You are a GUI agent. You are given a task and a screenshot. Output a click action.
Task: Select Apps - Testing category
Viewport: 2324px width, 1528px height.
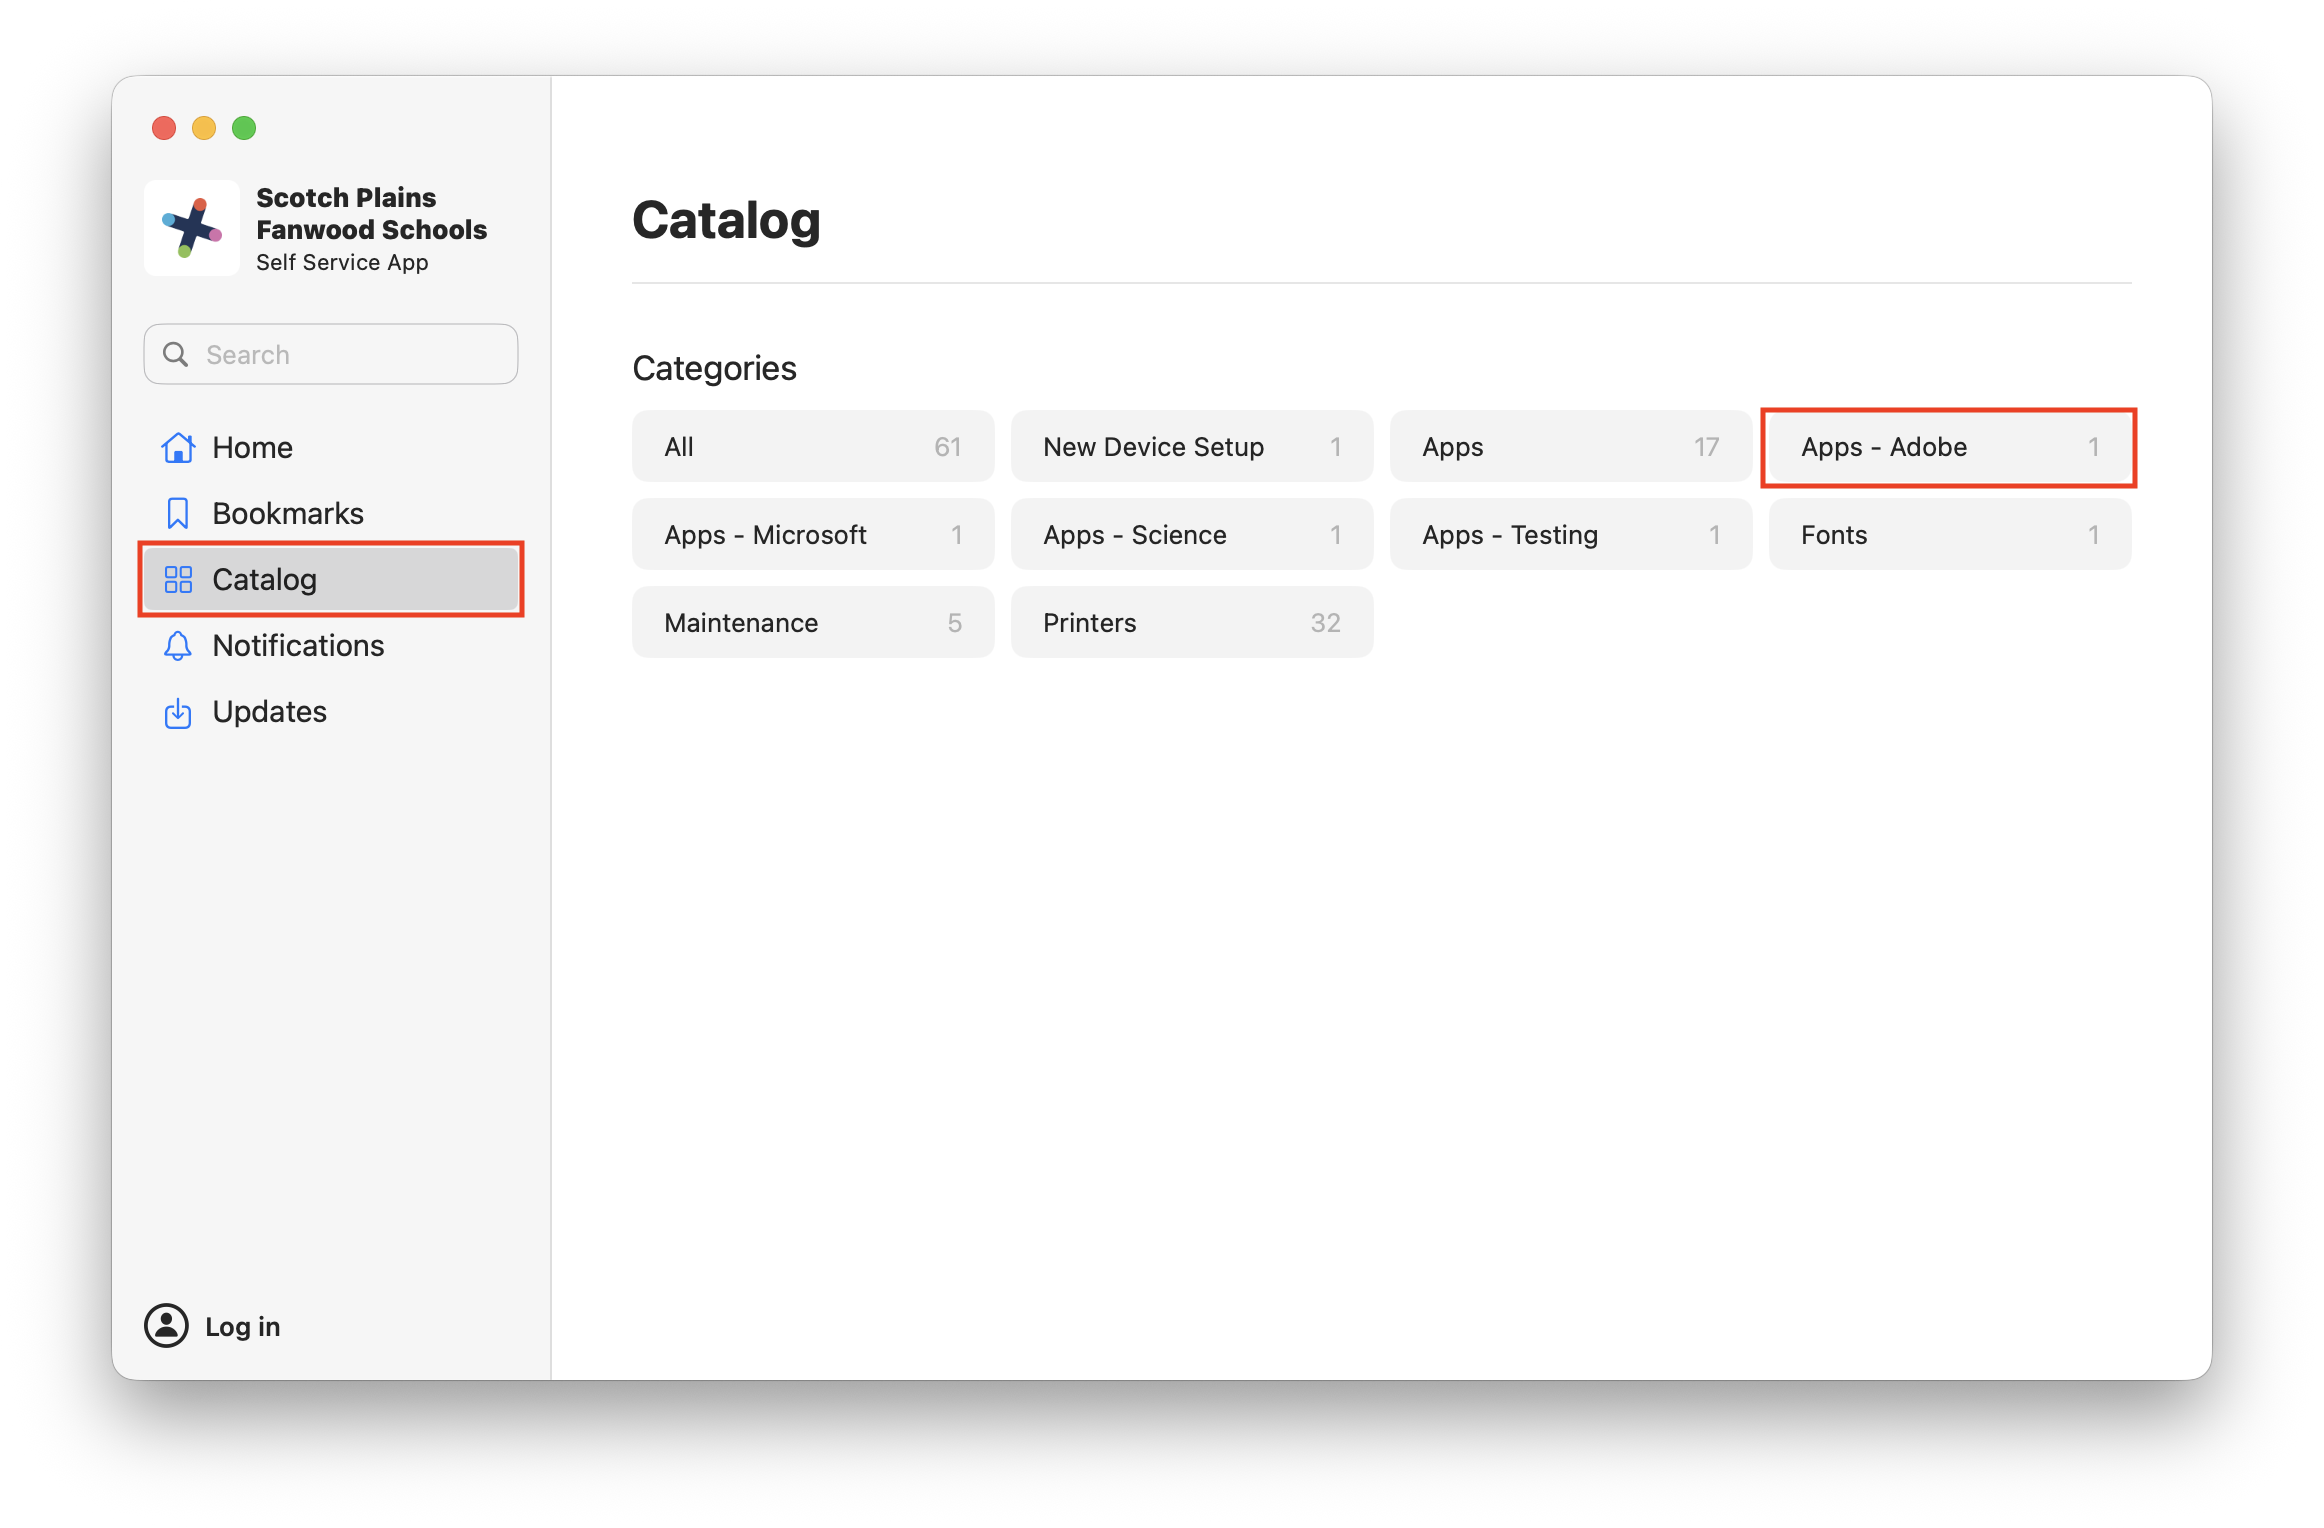coord(1570,535)
